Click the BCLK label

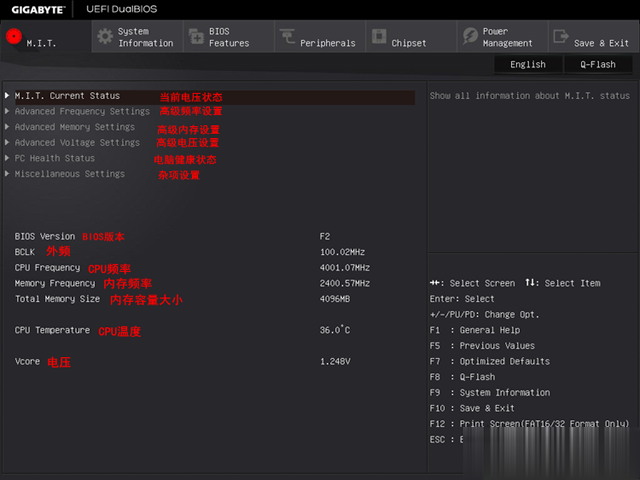tap(24, 252)
